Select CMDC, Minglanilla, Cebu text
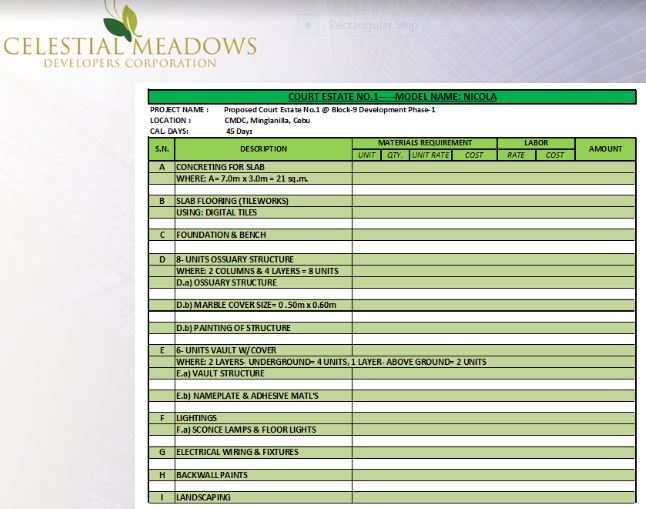Image resolution: width=646 pixels, height=509 pixels. click(x=267, y=120)
